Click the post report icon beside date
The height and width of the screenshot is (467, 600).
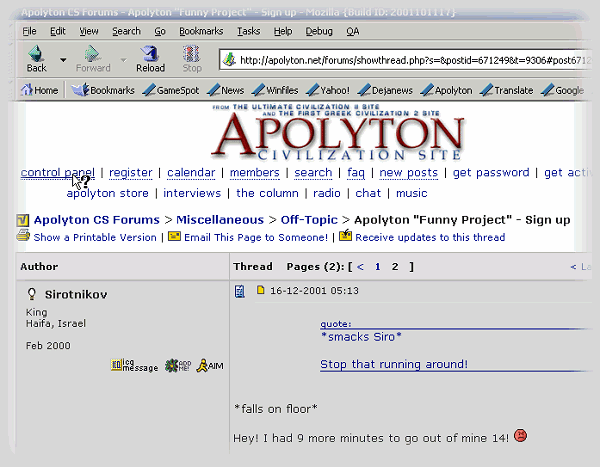[240, 291]
